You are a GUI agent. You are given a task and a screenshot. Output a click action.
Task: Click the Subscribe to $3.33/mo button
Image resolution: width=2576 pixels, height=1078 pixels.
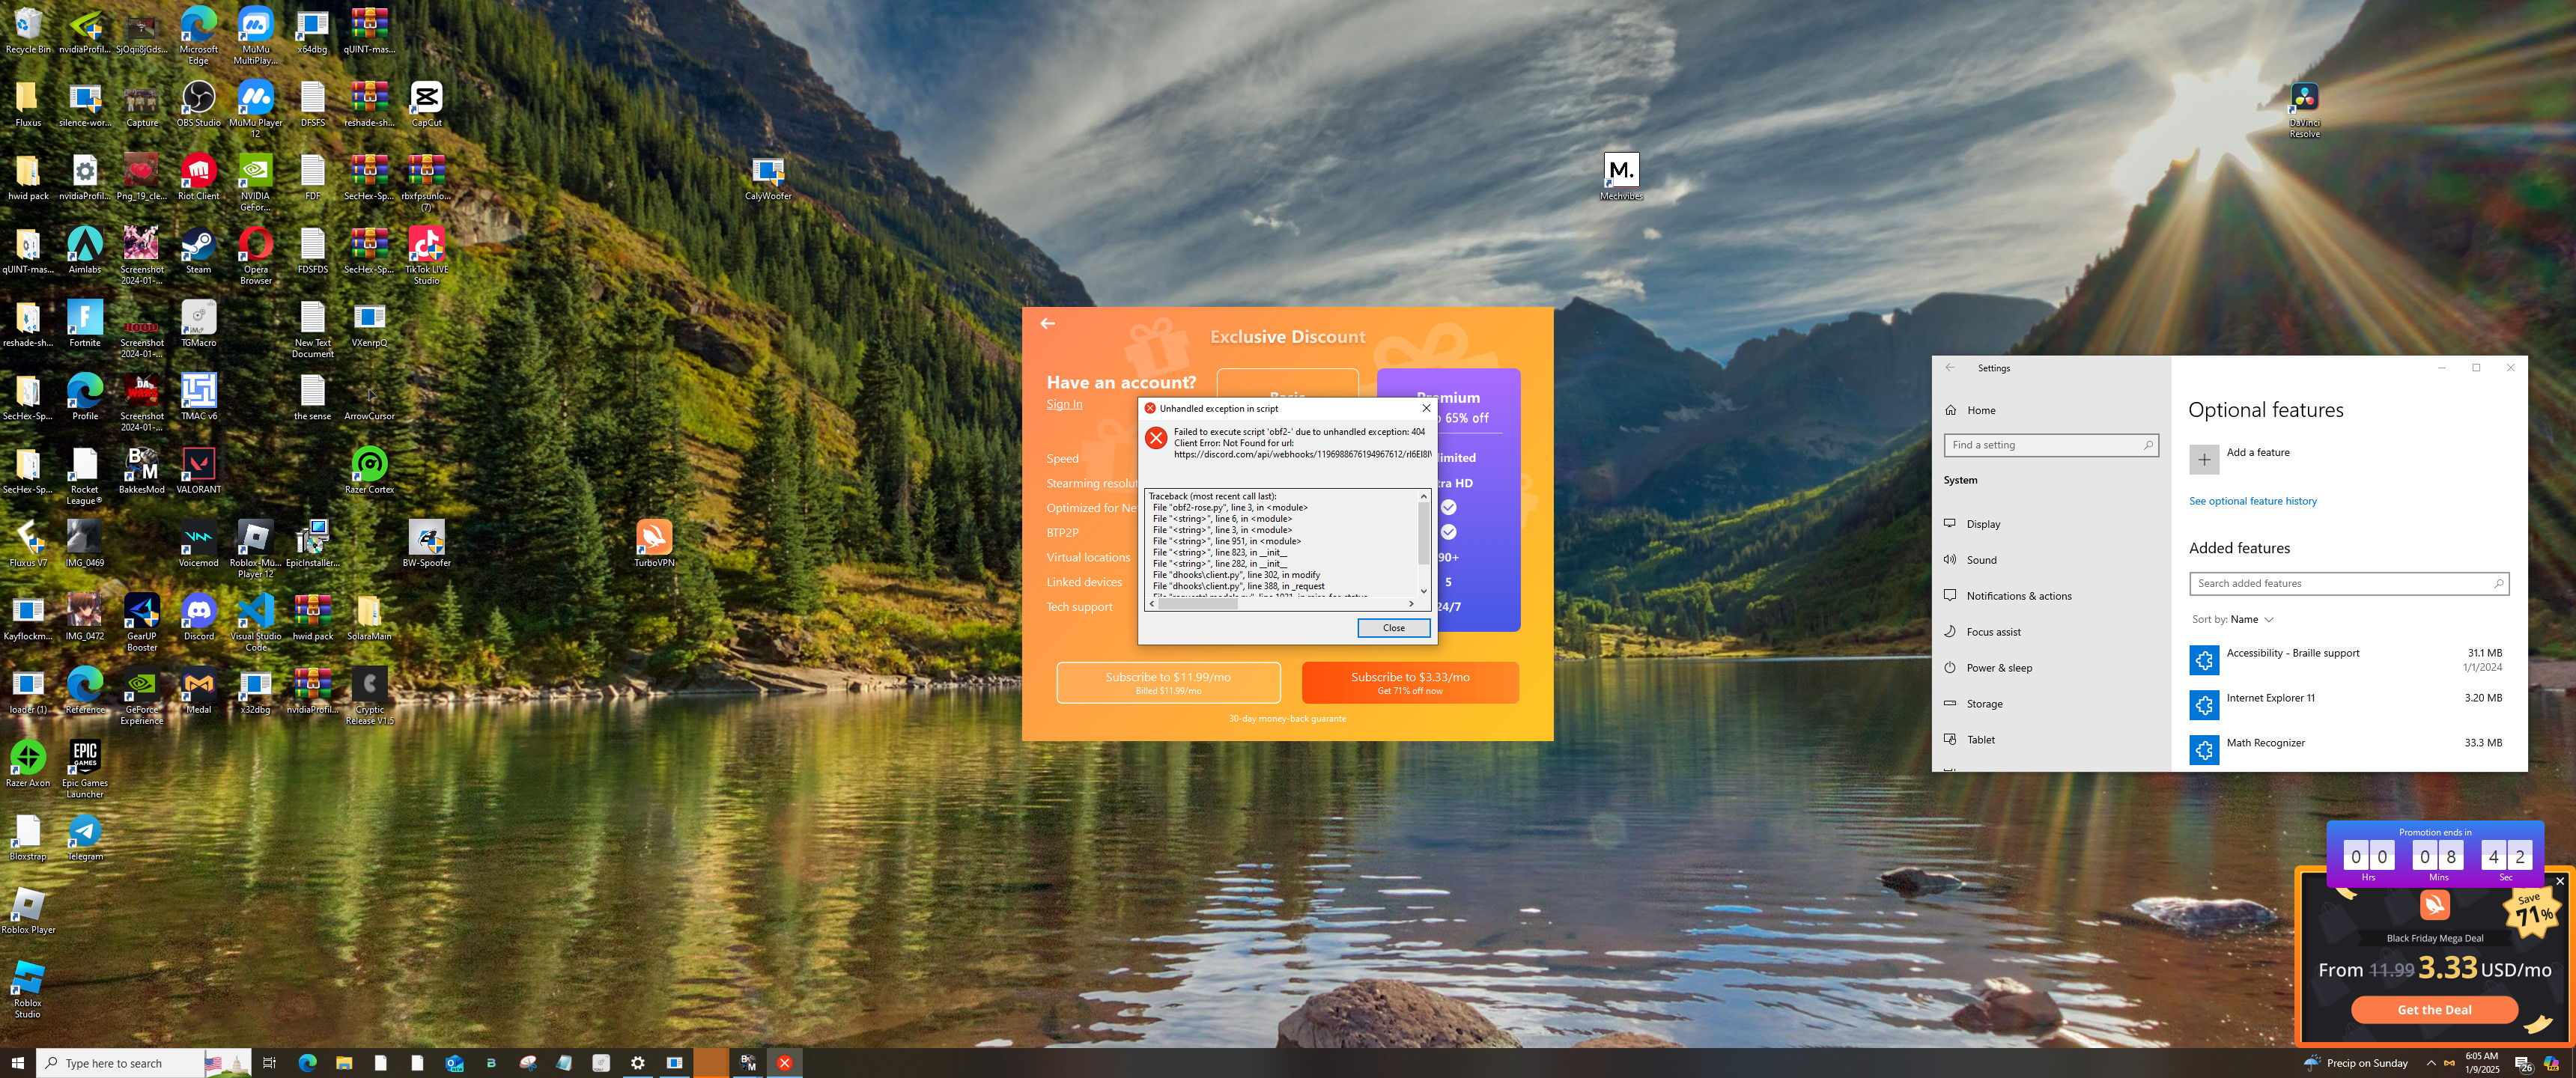pyautogui.click(x=1410, y=682)
